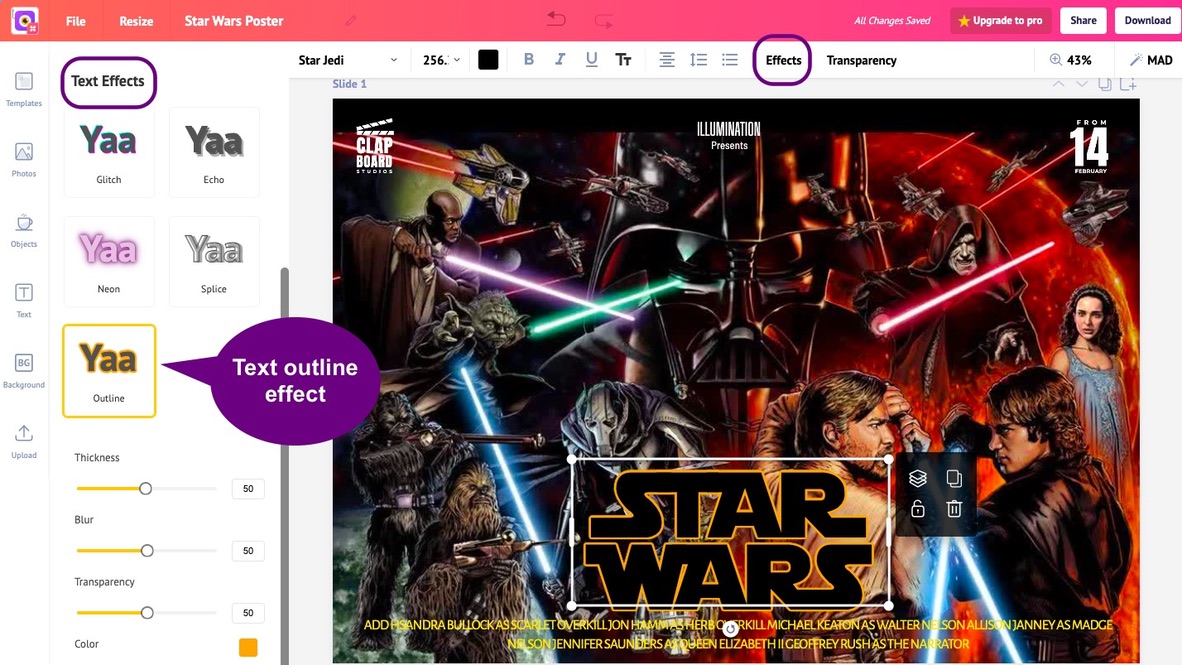1182x665 pixels.
Task: Click the outline Transparency slider handle
Action: pos(147,612)
